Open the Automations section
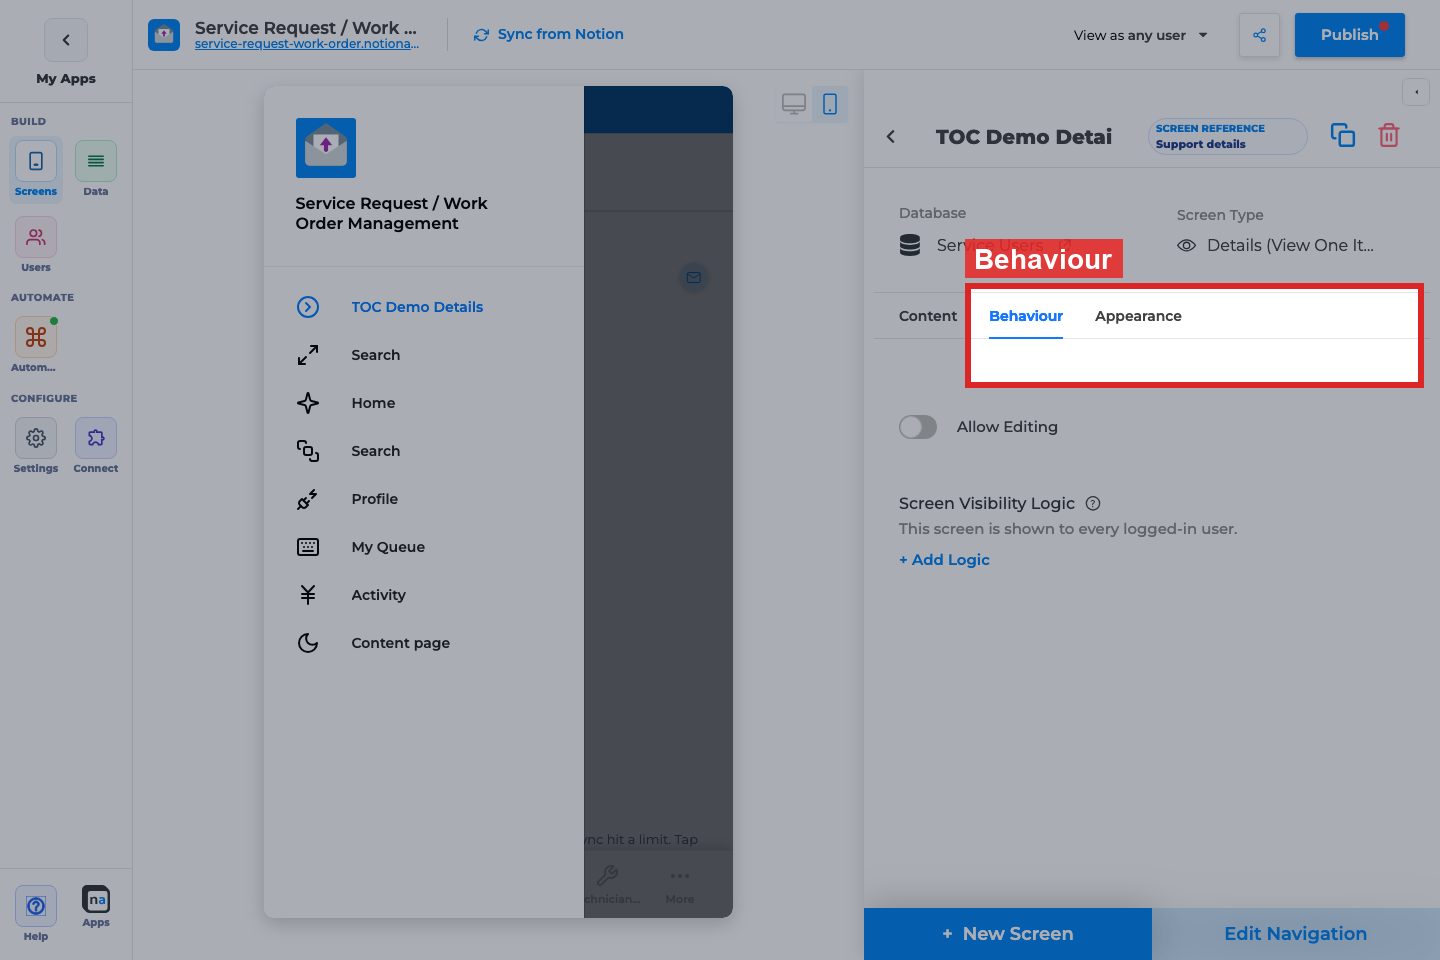Viewport: 1440px width, 960px height. click(x=36, y=345)
